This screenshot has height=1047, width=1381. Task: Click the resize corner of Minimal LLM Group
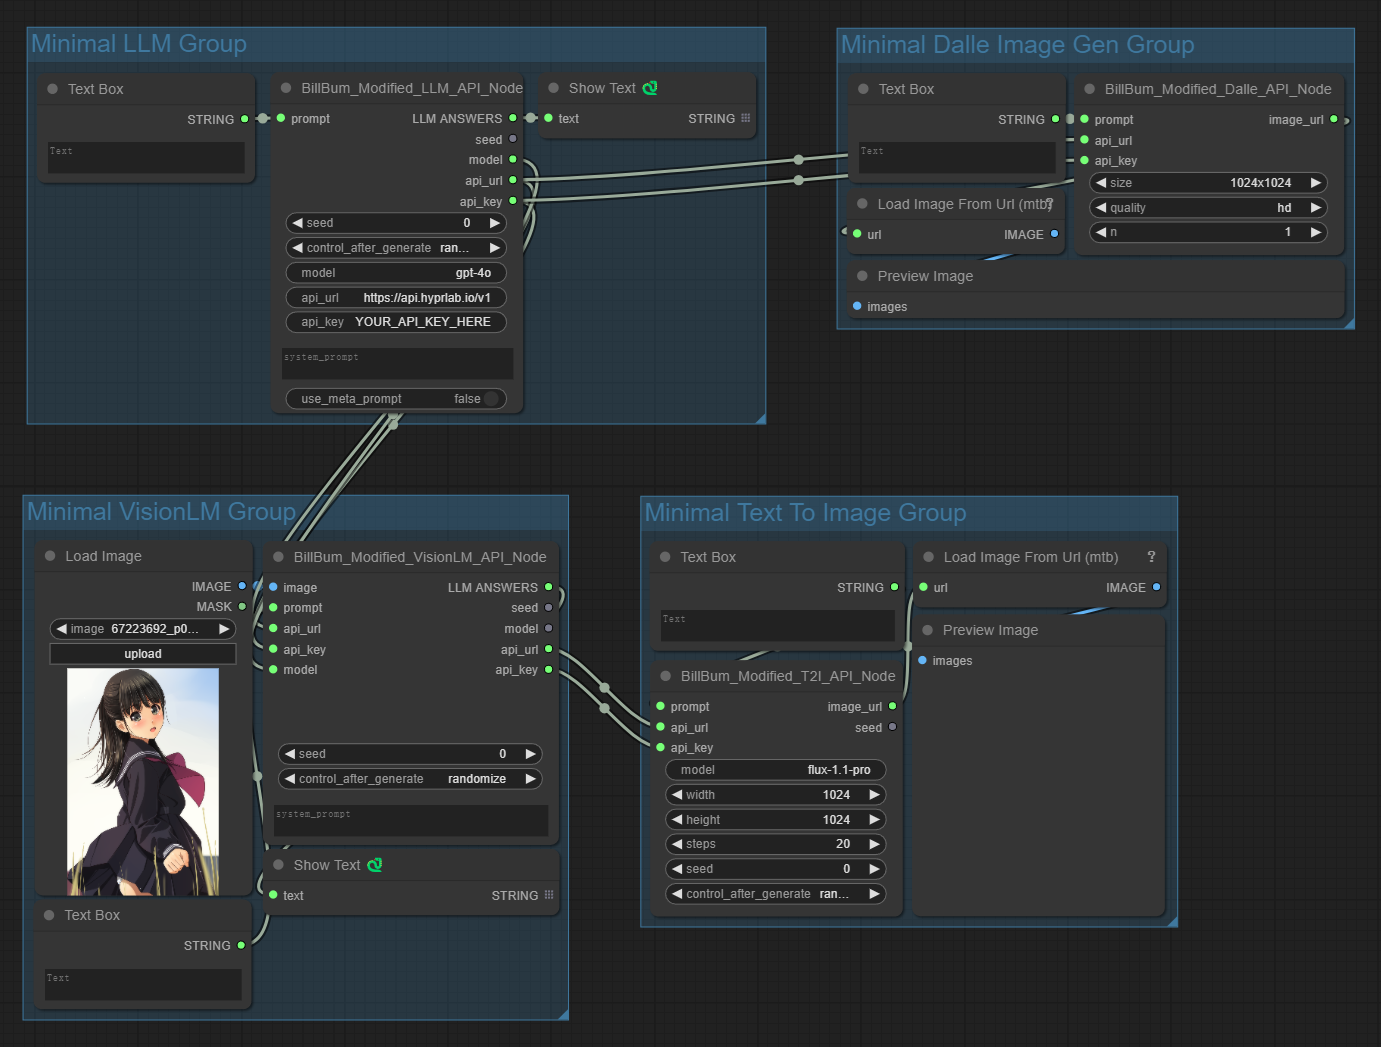point(761,419)
